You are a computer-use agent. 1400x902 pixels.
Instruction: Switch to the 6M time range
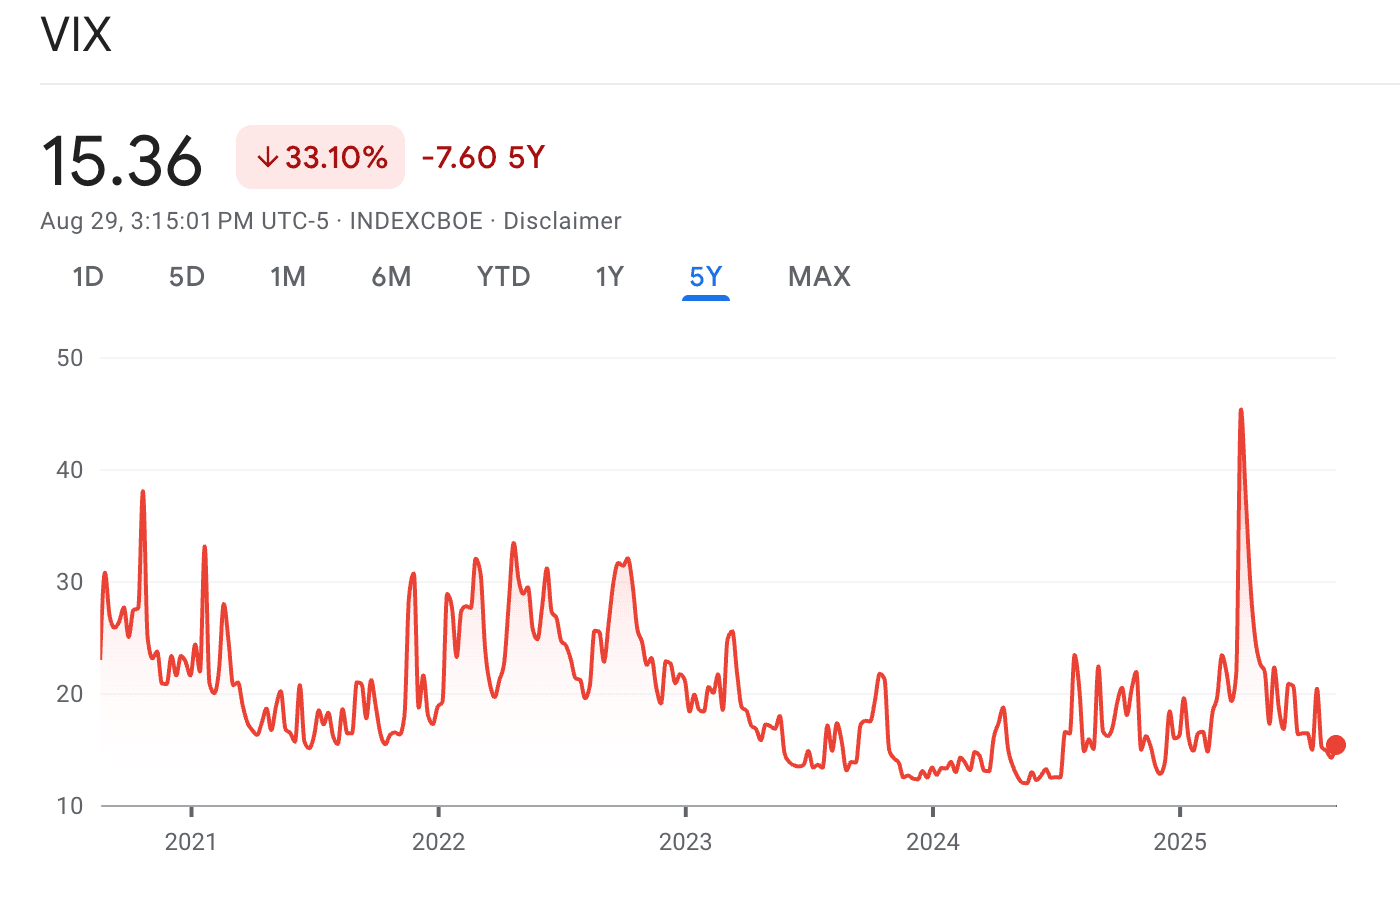click(x=391, y=277)
